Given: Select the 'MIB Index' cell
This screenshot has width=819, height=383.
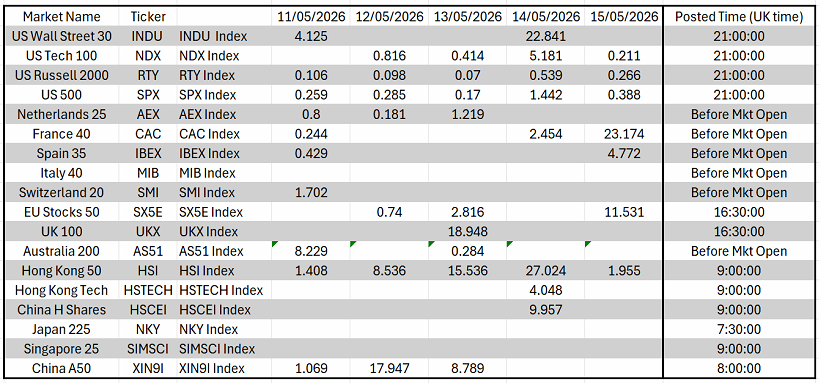Looking at the screenshot, I should click(x=224, y=173).
